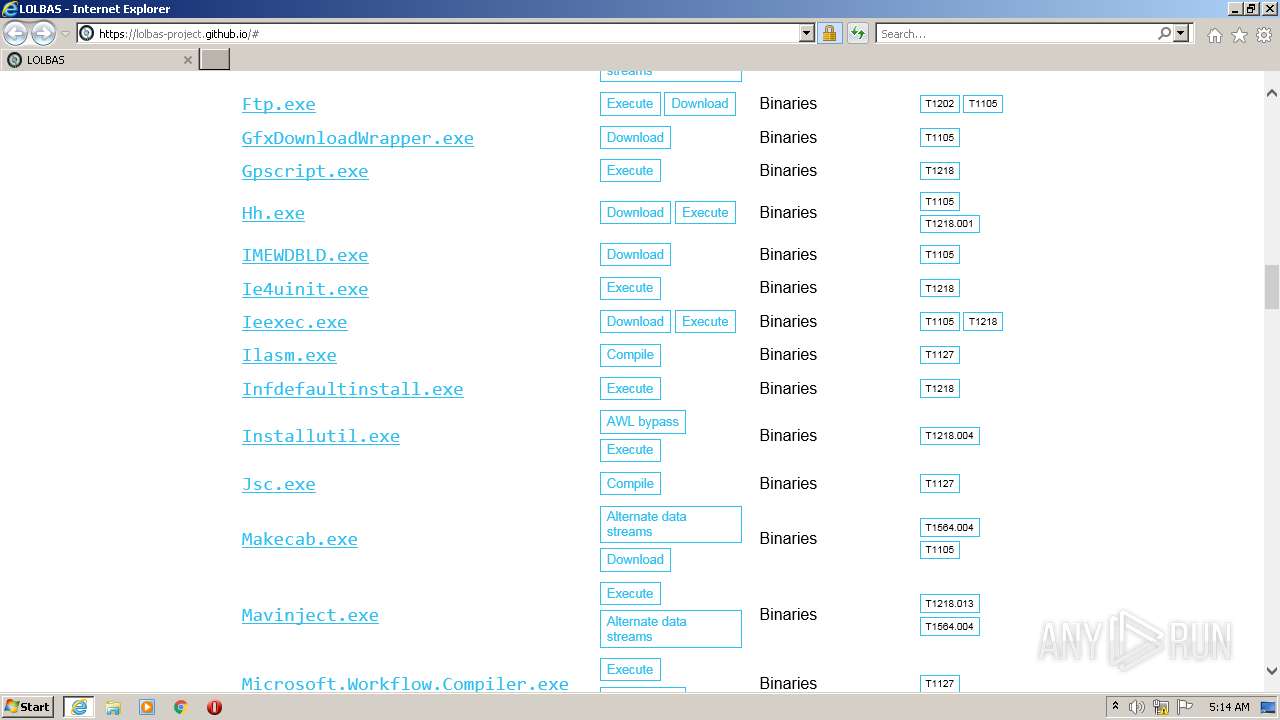
Task: Open the search provider dropdown
Action: point(1181,33)
